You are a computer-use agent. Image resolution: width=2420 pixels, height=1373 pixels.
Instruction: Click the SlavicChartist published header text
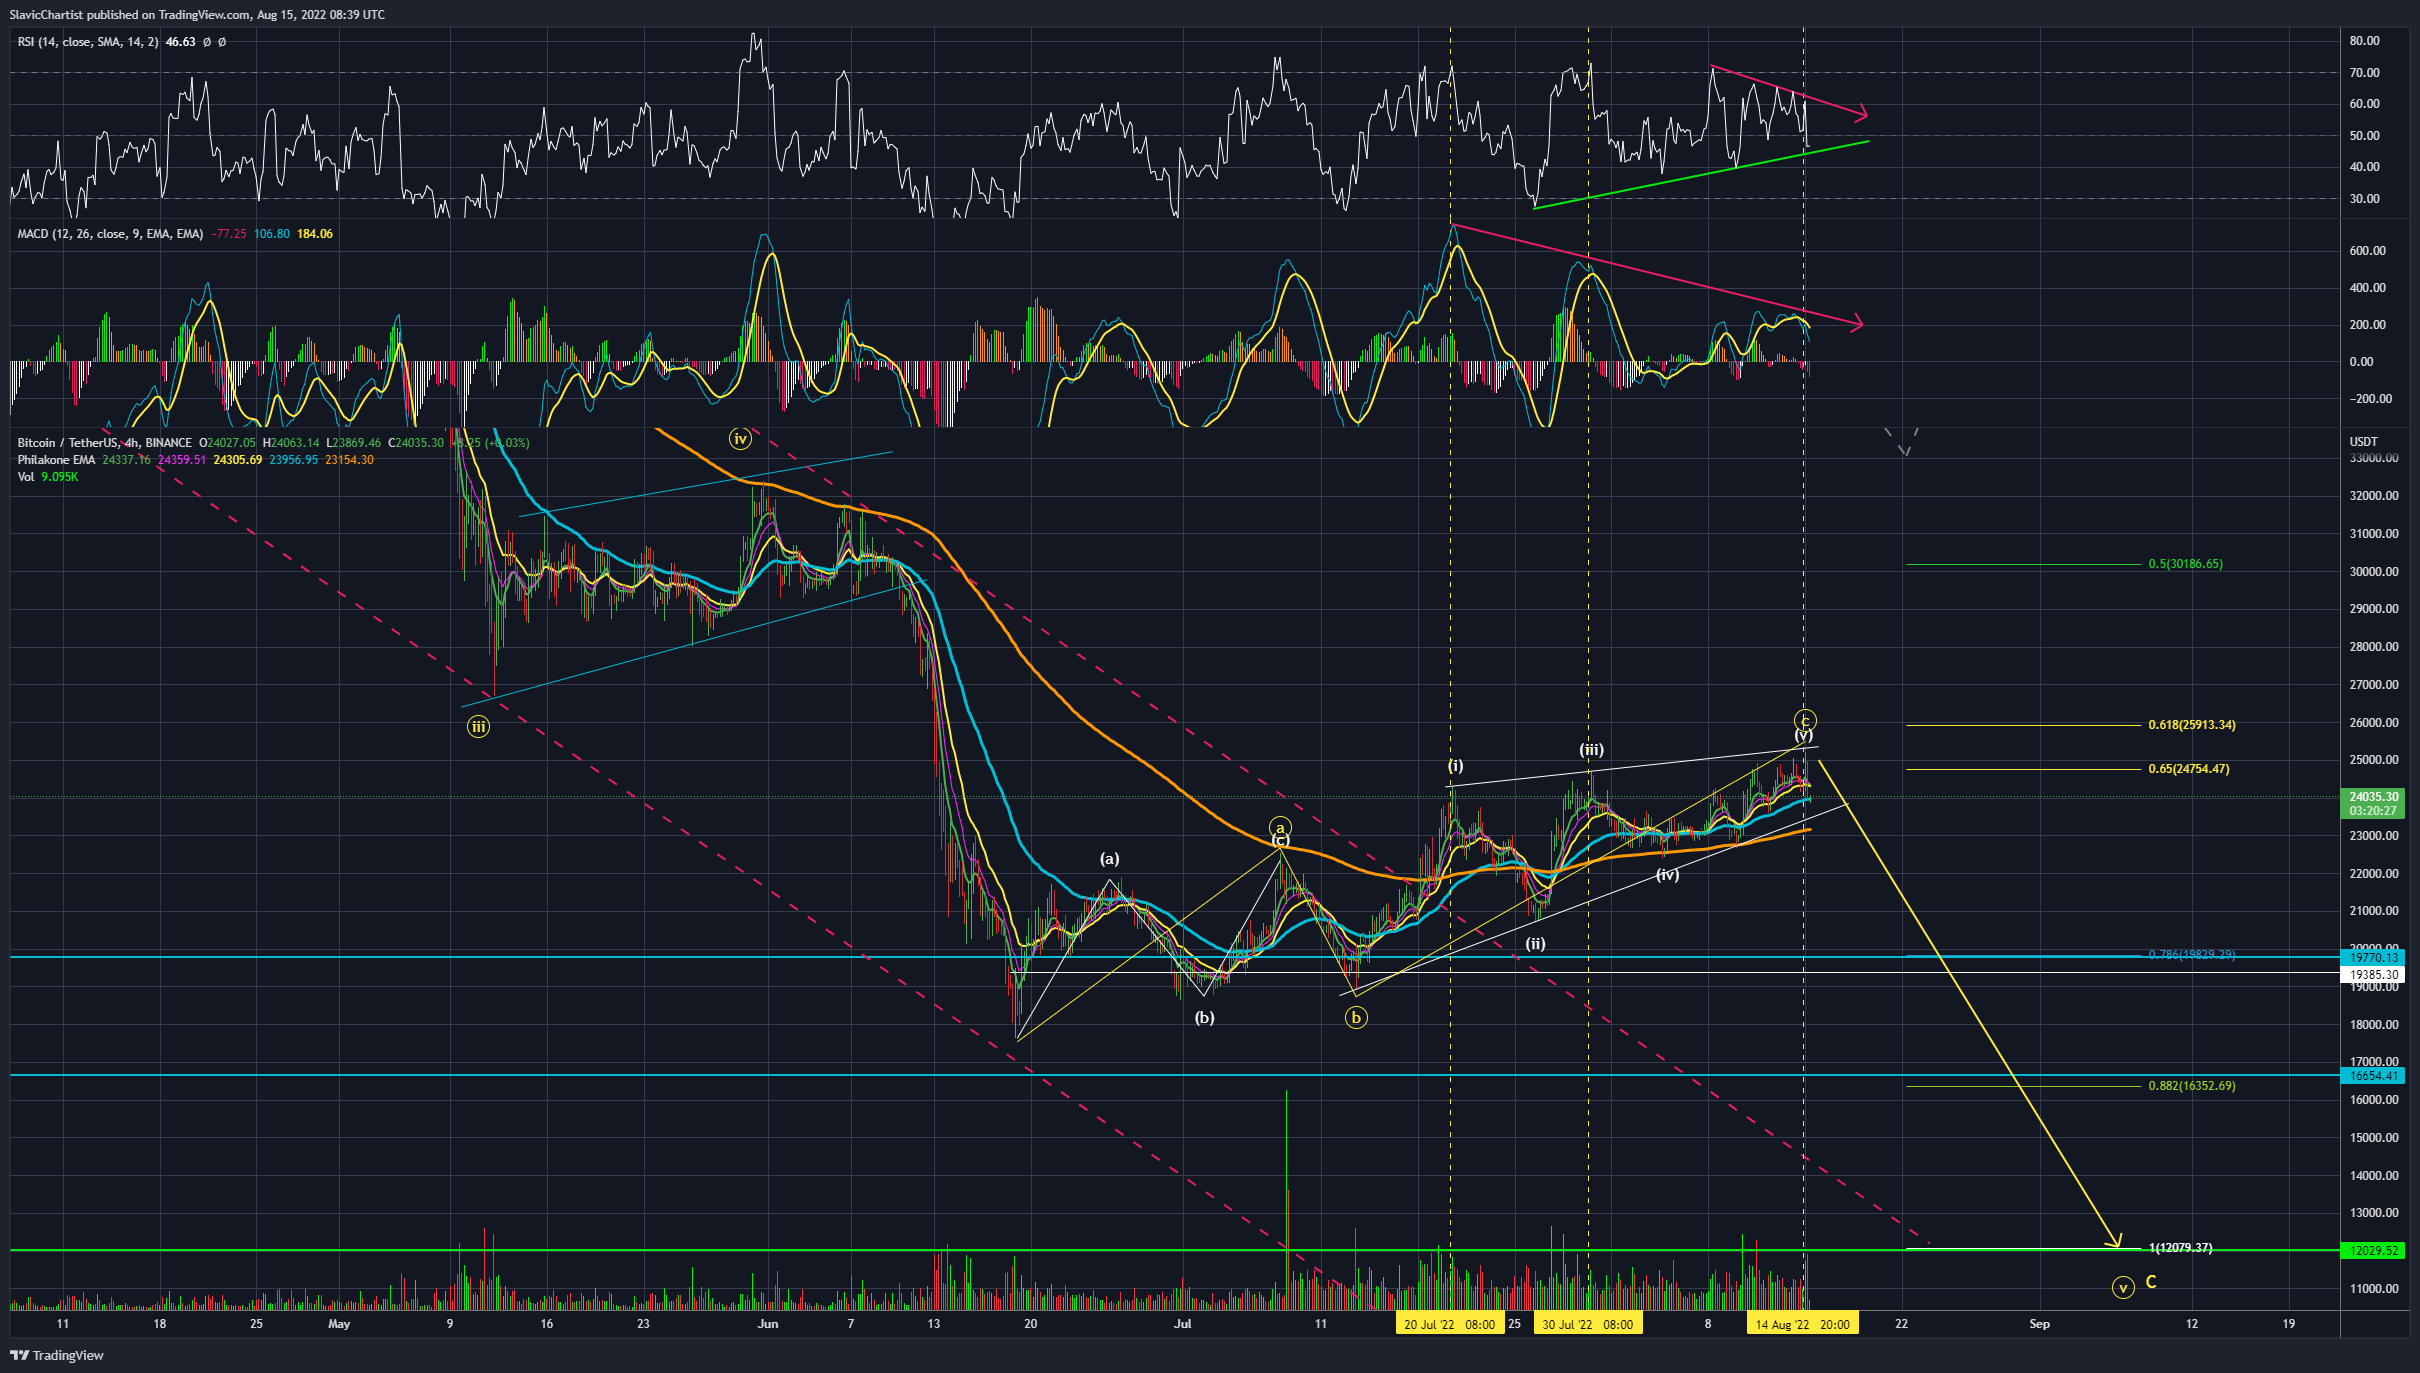(197, 15)
